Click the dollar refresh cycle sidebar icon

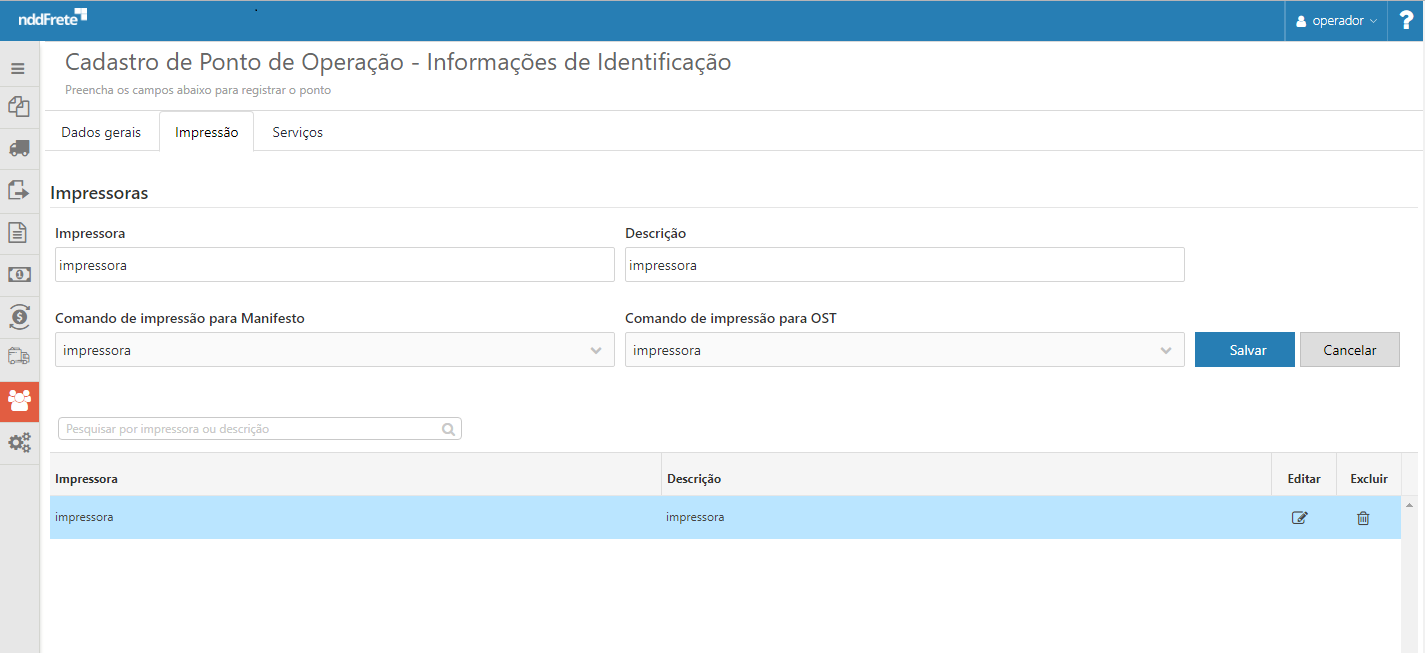(x=19, y=316)
